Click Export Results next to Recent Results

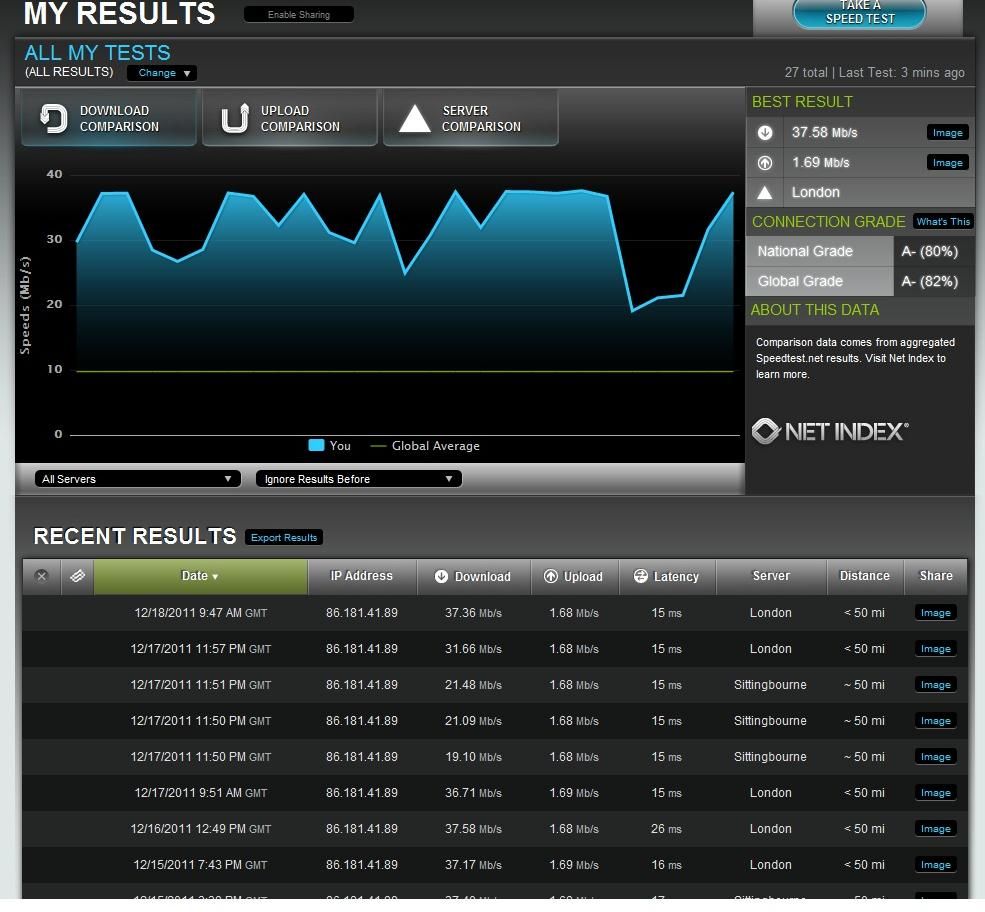coord(284,537)
